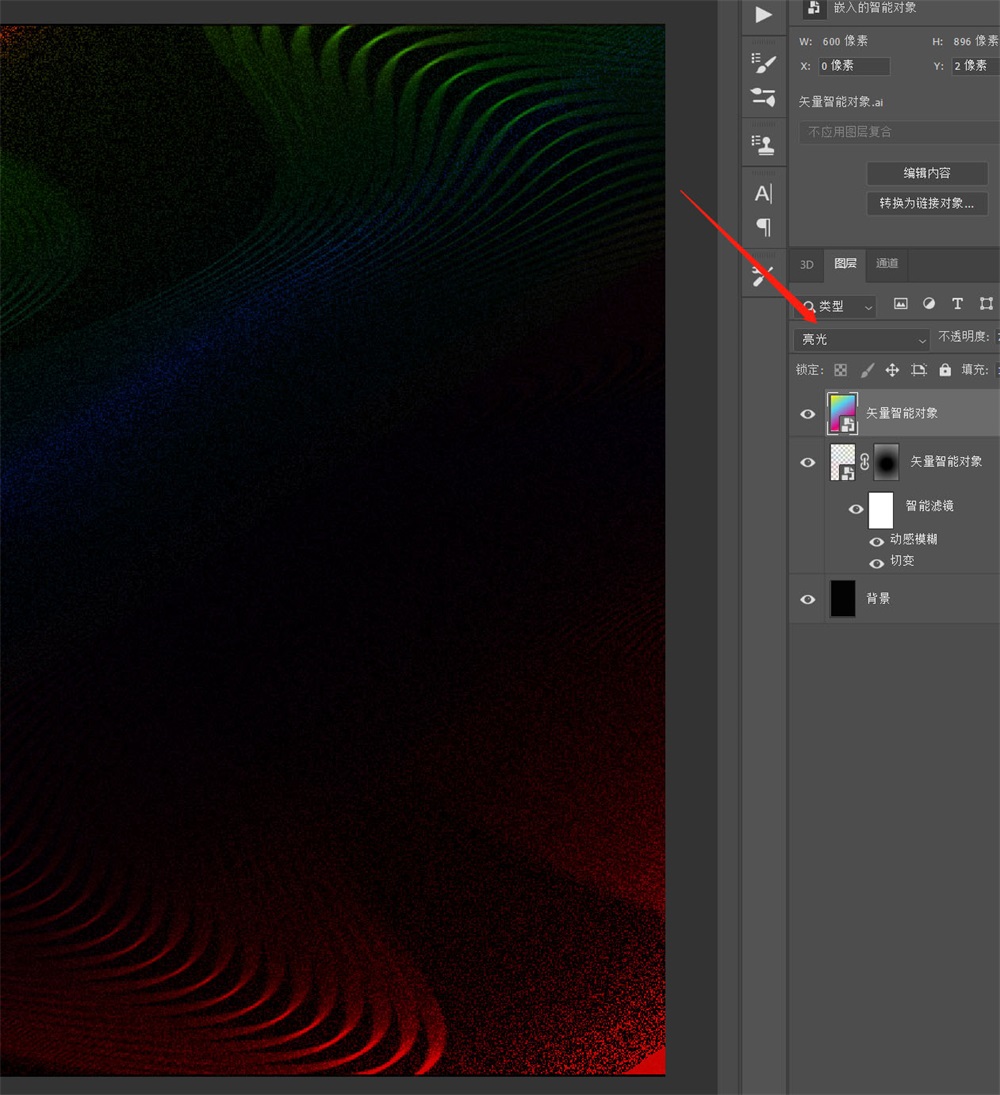Open the Paragraph panel icon
1000x1095 pixels.
point(763,227)
